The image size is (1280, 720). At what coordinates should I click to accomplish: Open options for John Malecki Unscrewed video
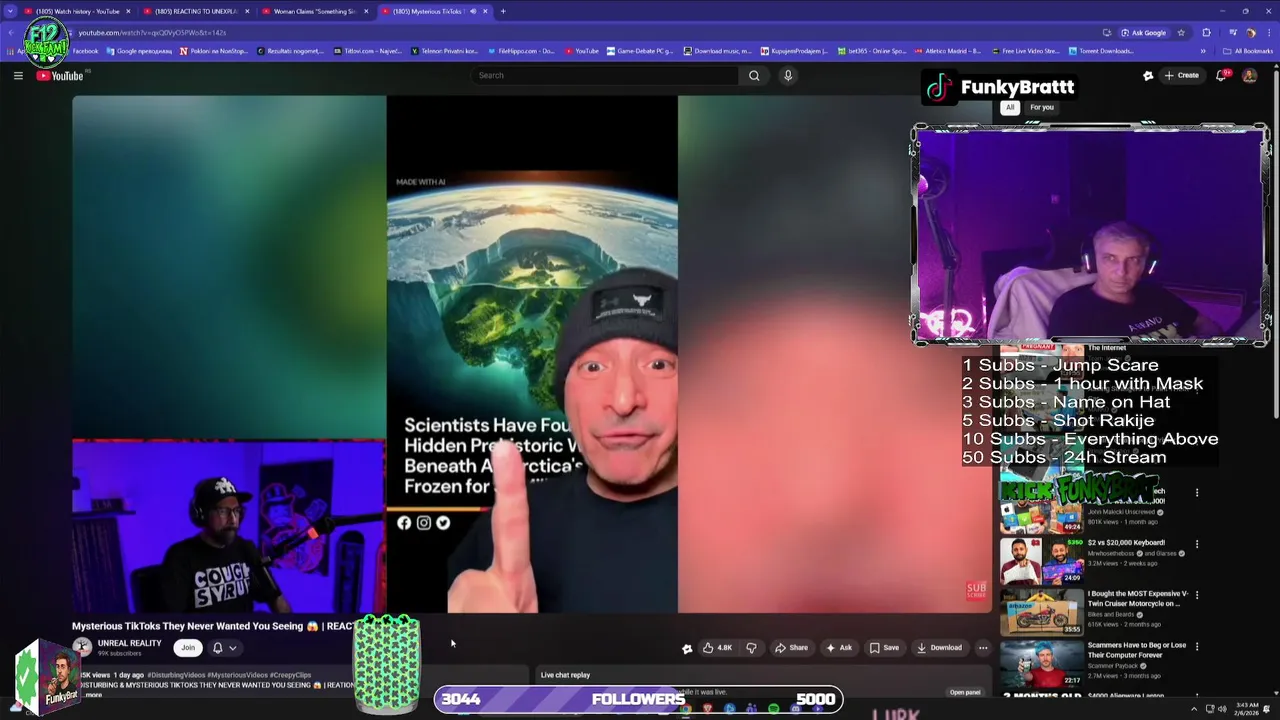pos(1197,493)
